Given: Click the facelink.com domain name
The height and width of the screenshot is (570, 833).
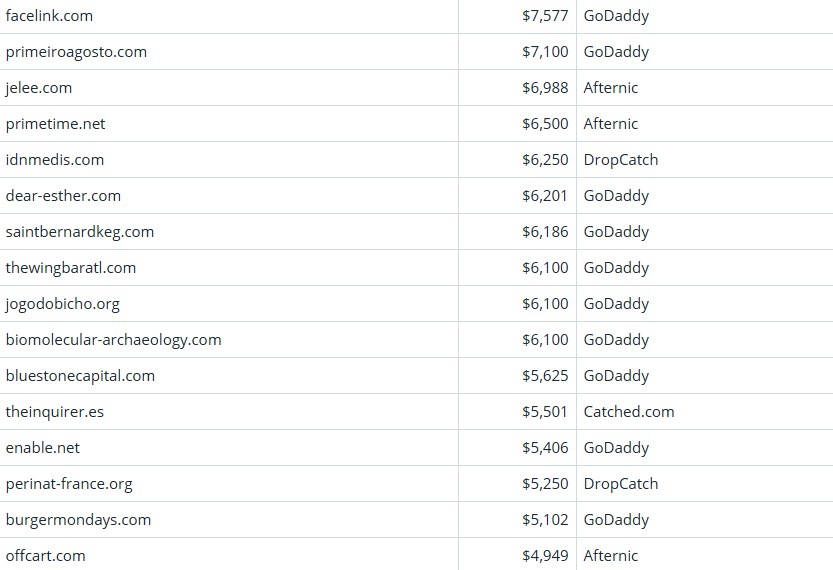Looking at the screenshot, I should (x=49, y=16).
